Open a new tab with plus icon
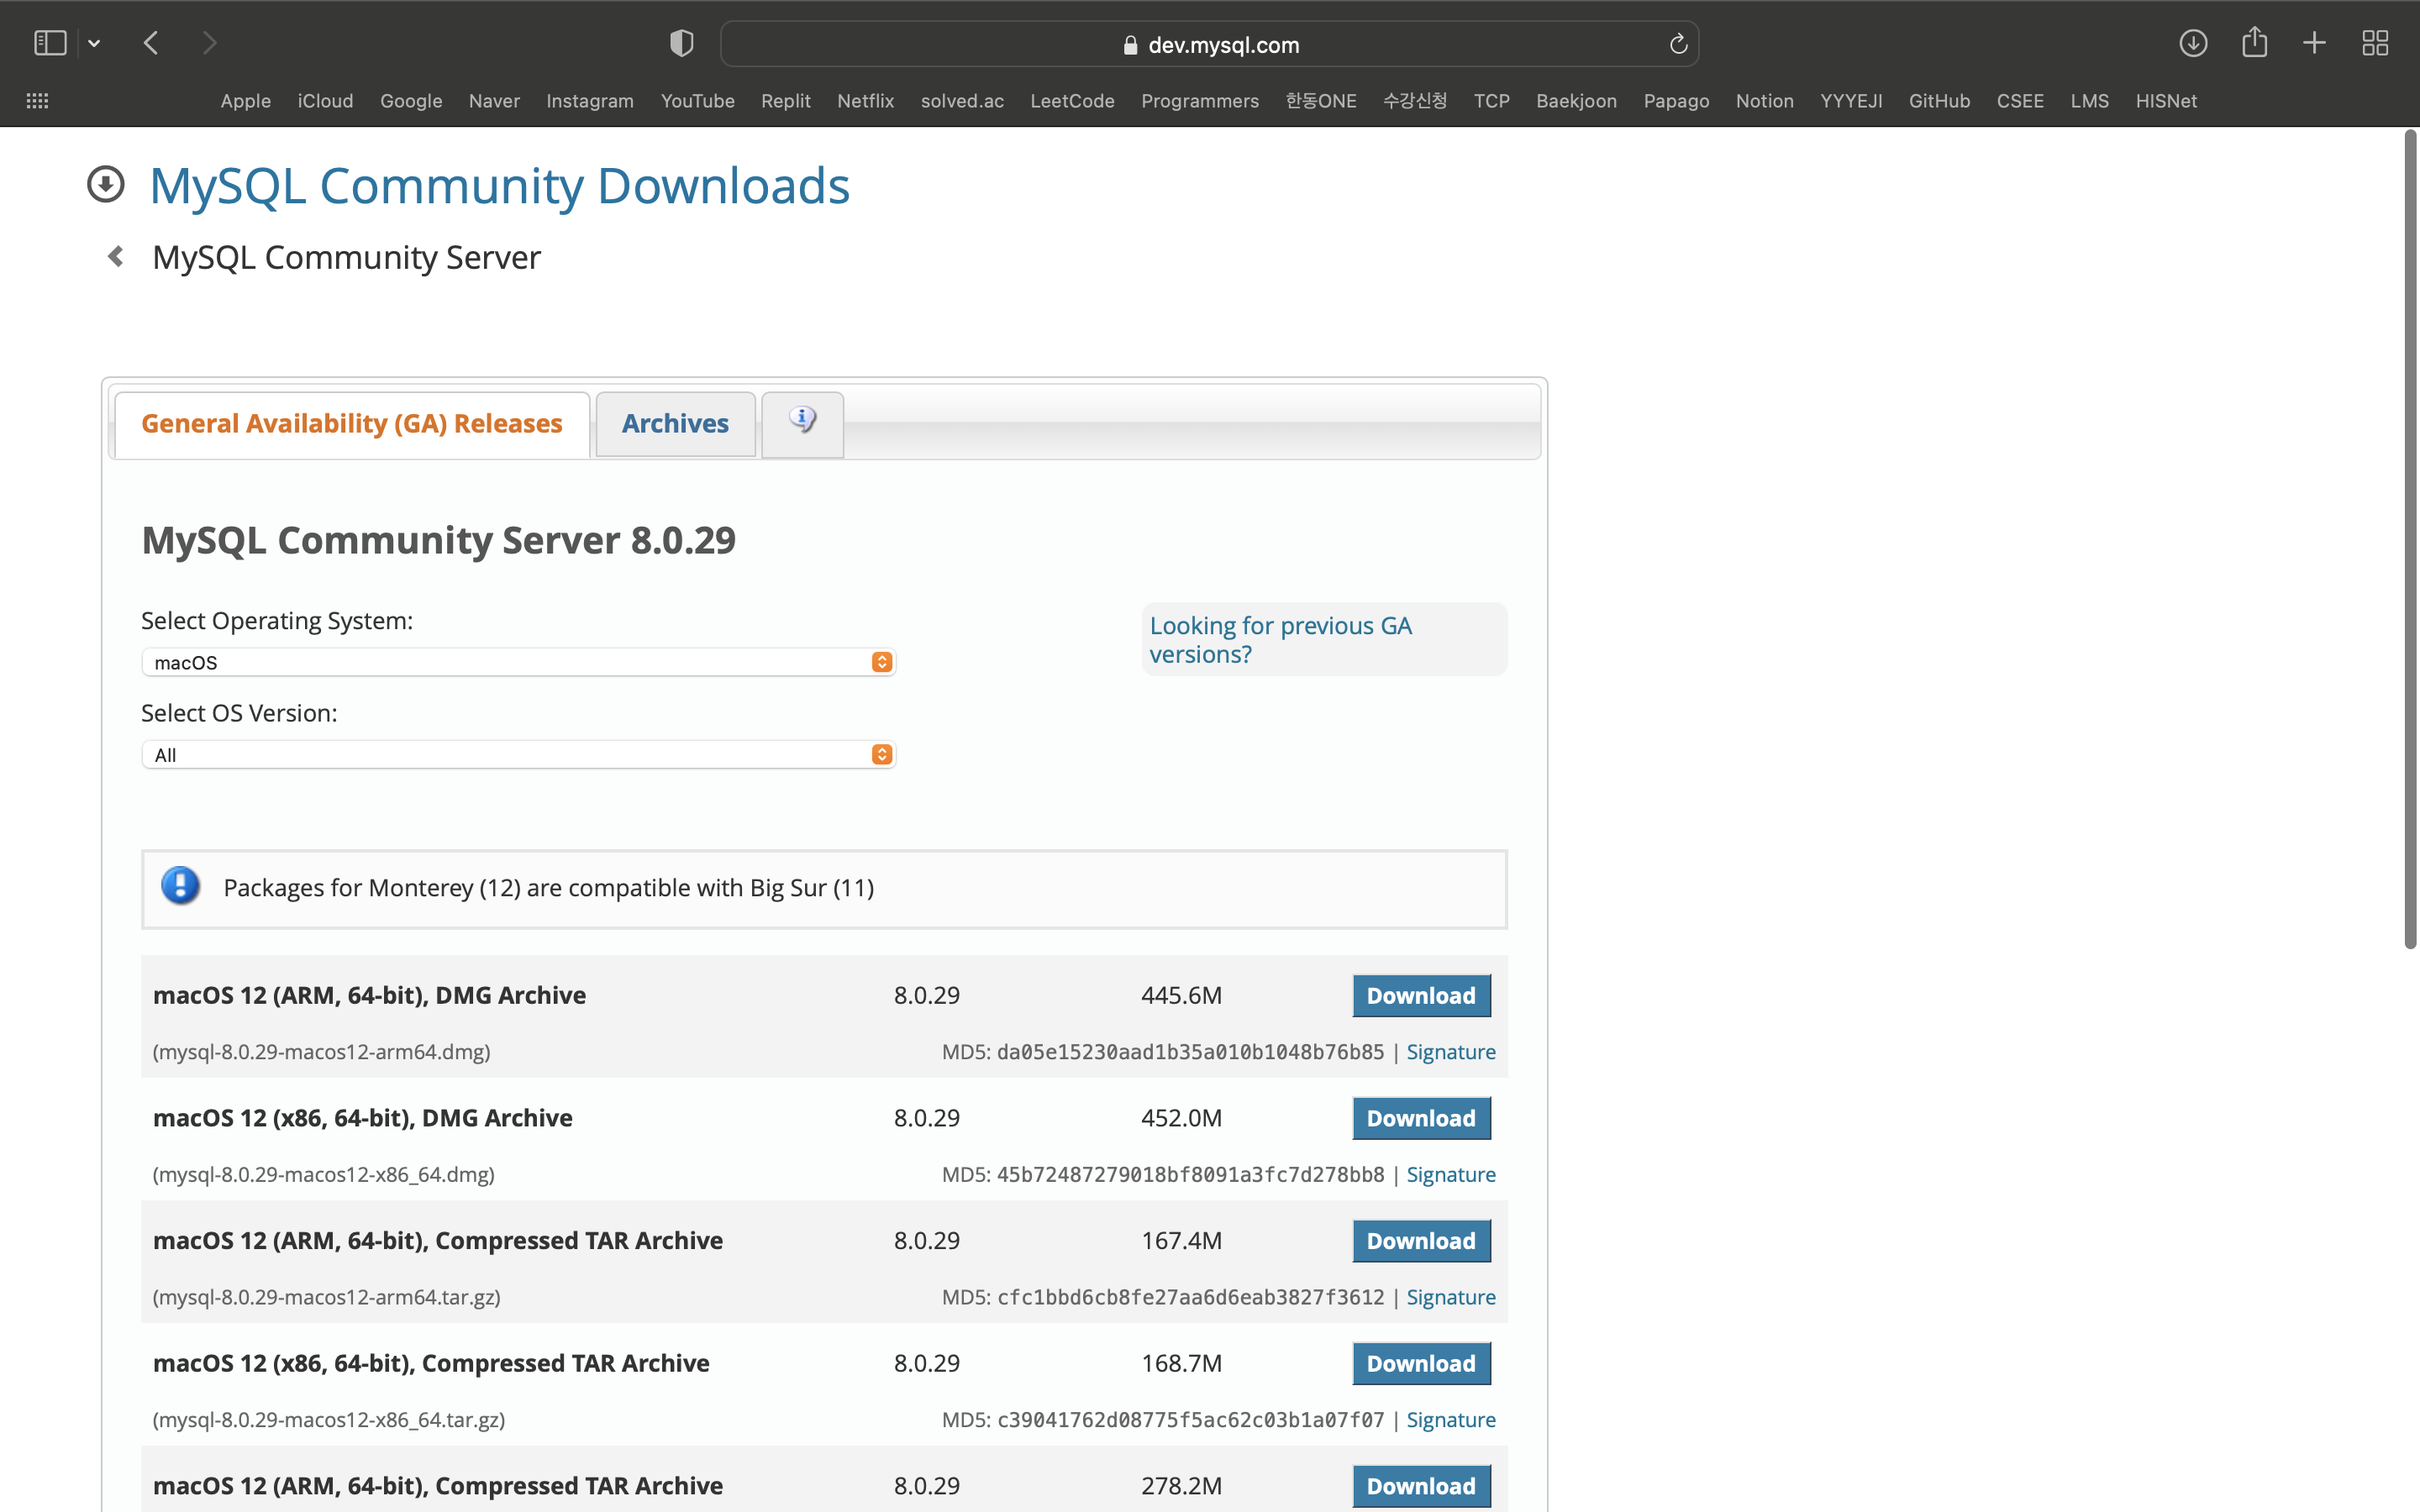 [2314, 43]
